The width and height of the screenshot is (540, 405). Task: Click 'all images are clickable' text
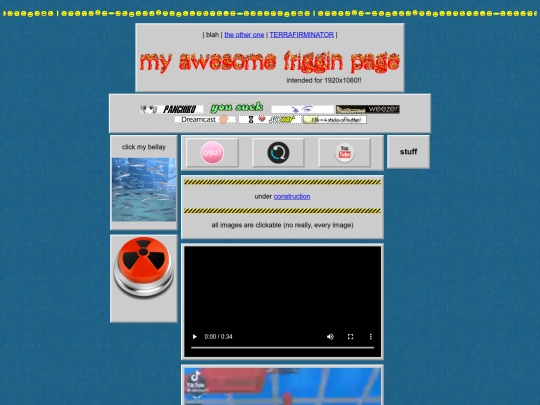click(x=282, y=225)
